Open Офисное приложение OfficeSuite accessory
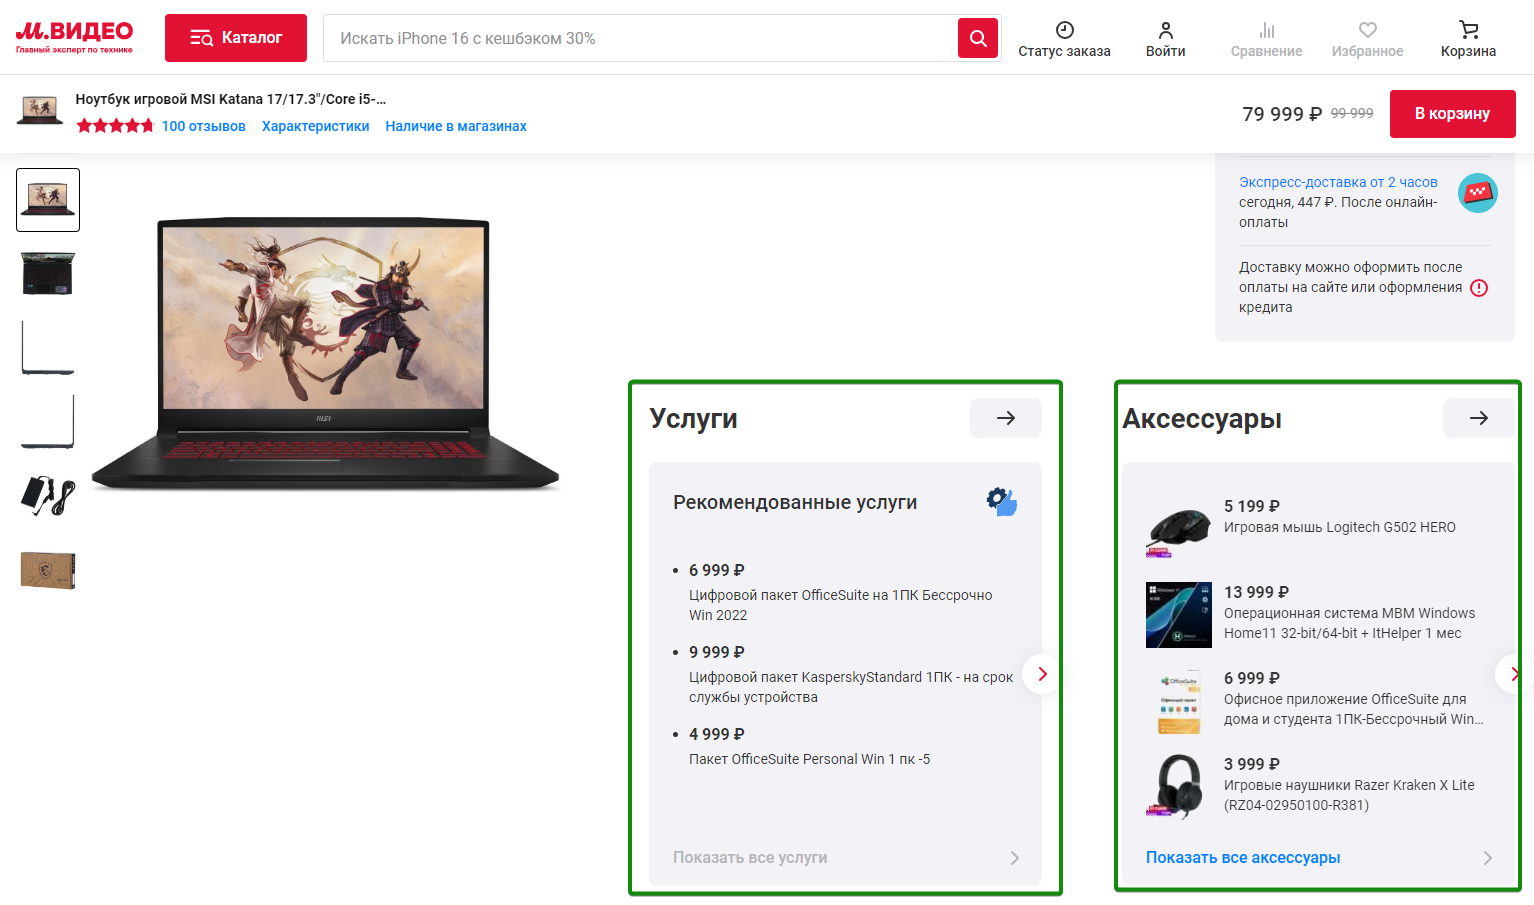Screen dimensions: 1534x905 [1353, 709]
